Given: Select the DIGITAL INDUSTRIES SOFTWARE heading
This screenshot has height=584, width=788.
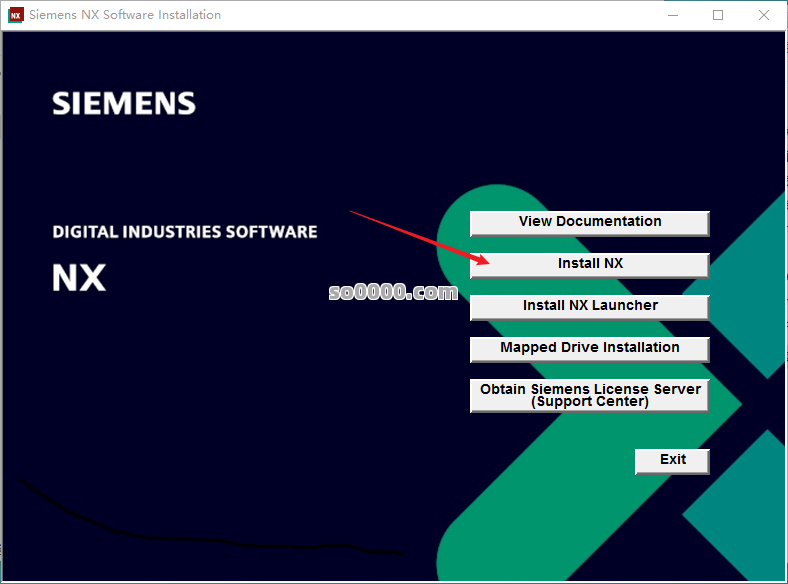Looking at the screenshot, I should click(185, 232).
